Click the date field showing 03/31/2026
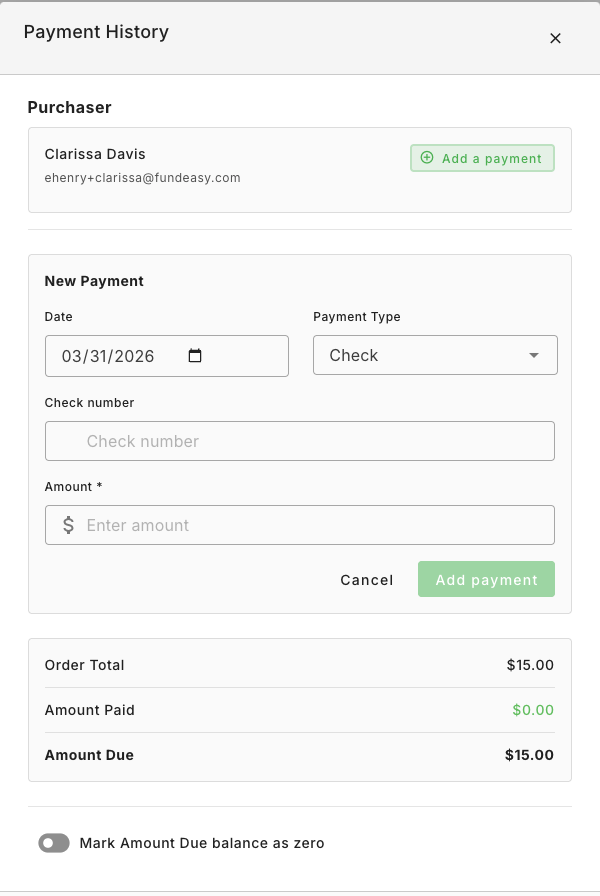 tap(167, 356)
